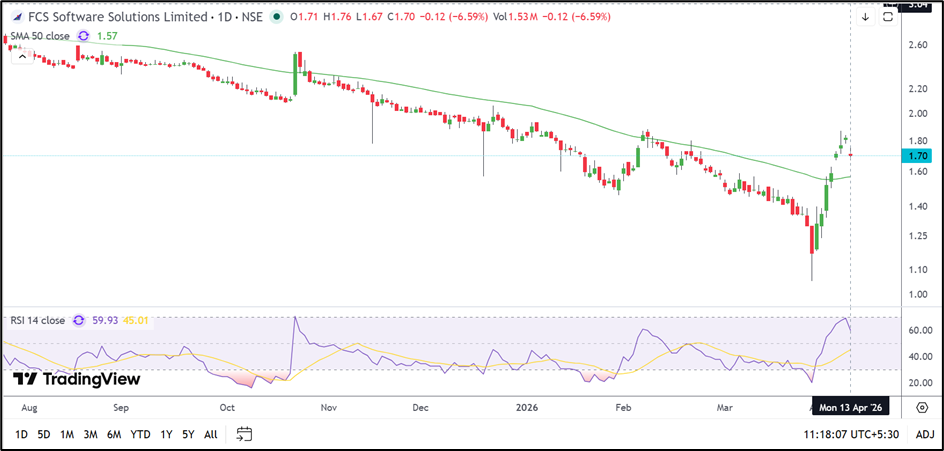This screenshot has width=944, height=451.
Task: Click the FCS Software Solutions symbol logo icon
Action: (14, 18)
